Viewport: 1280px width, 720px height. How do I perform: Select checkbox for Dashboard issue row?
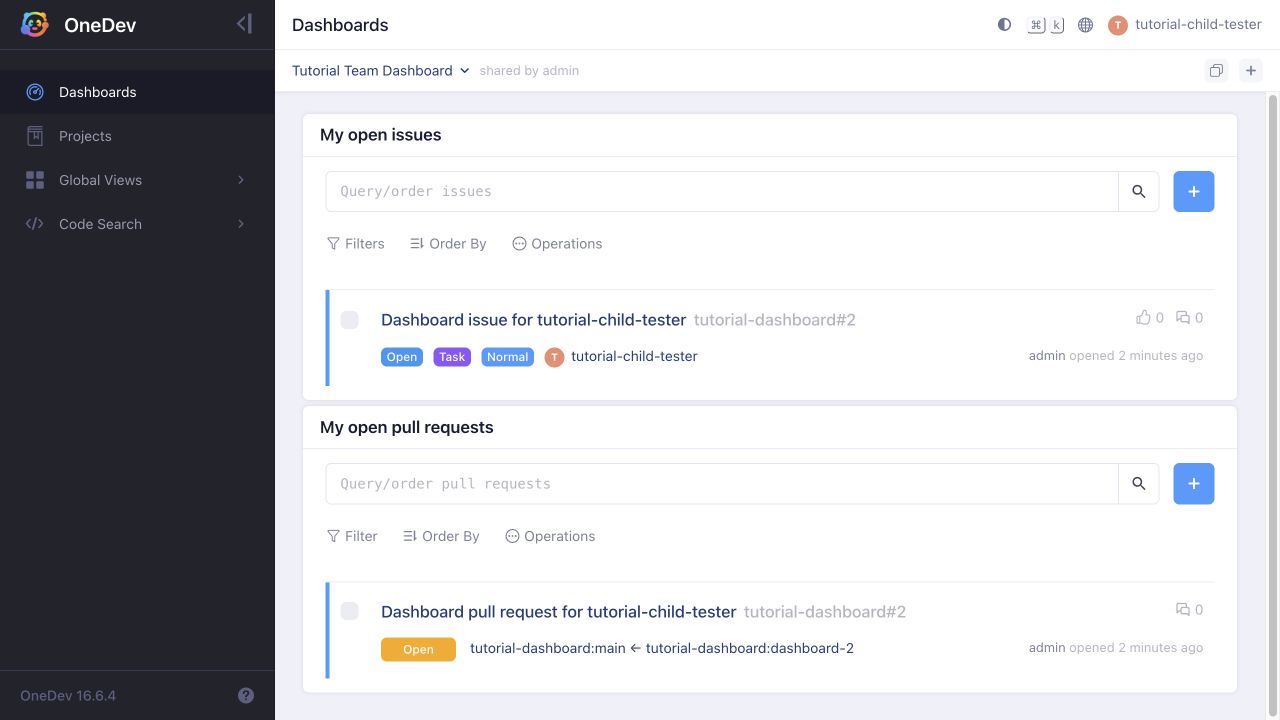[x=349, y=320]
